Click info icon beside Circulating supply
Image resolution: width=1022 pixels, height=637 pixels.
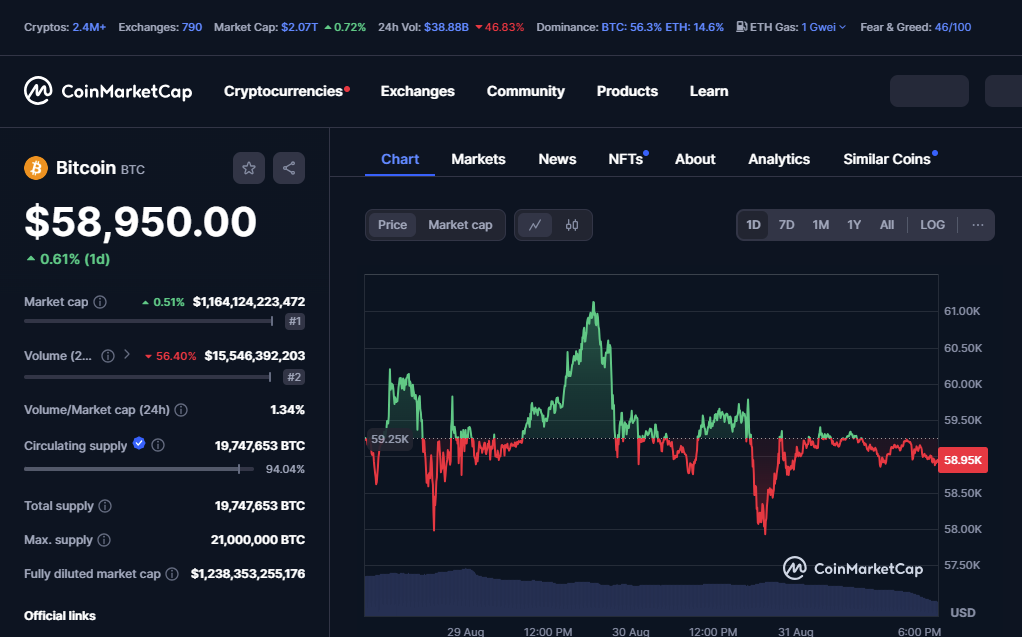pyautogui.click(x=158, y=445)
